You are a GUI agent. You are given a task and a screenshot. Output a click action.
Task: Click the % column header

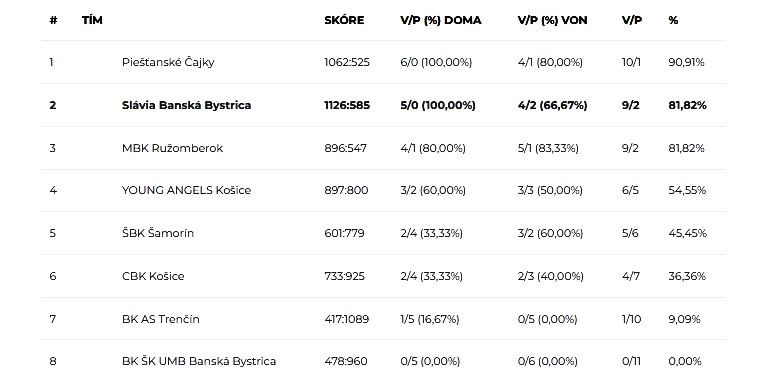673,20
